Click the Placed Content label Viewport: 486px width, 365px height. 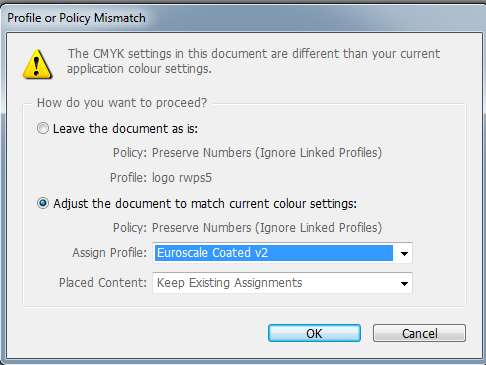pyautogui.click(x=103, y=283)
